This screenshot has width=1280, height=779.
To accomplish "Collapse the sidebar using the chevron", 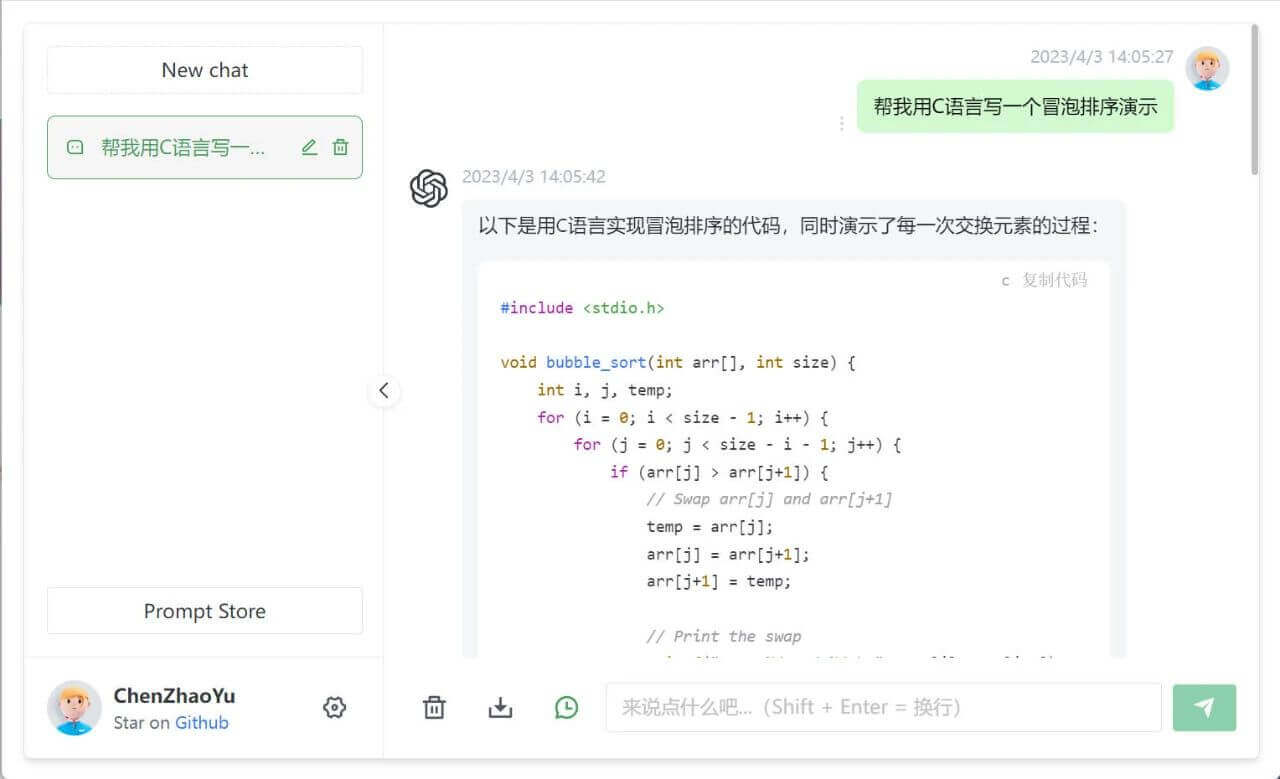I will tap(384, 391).
